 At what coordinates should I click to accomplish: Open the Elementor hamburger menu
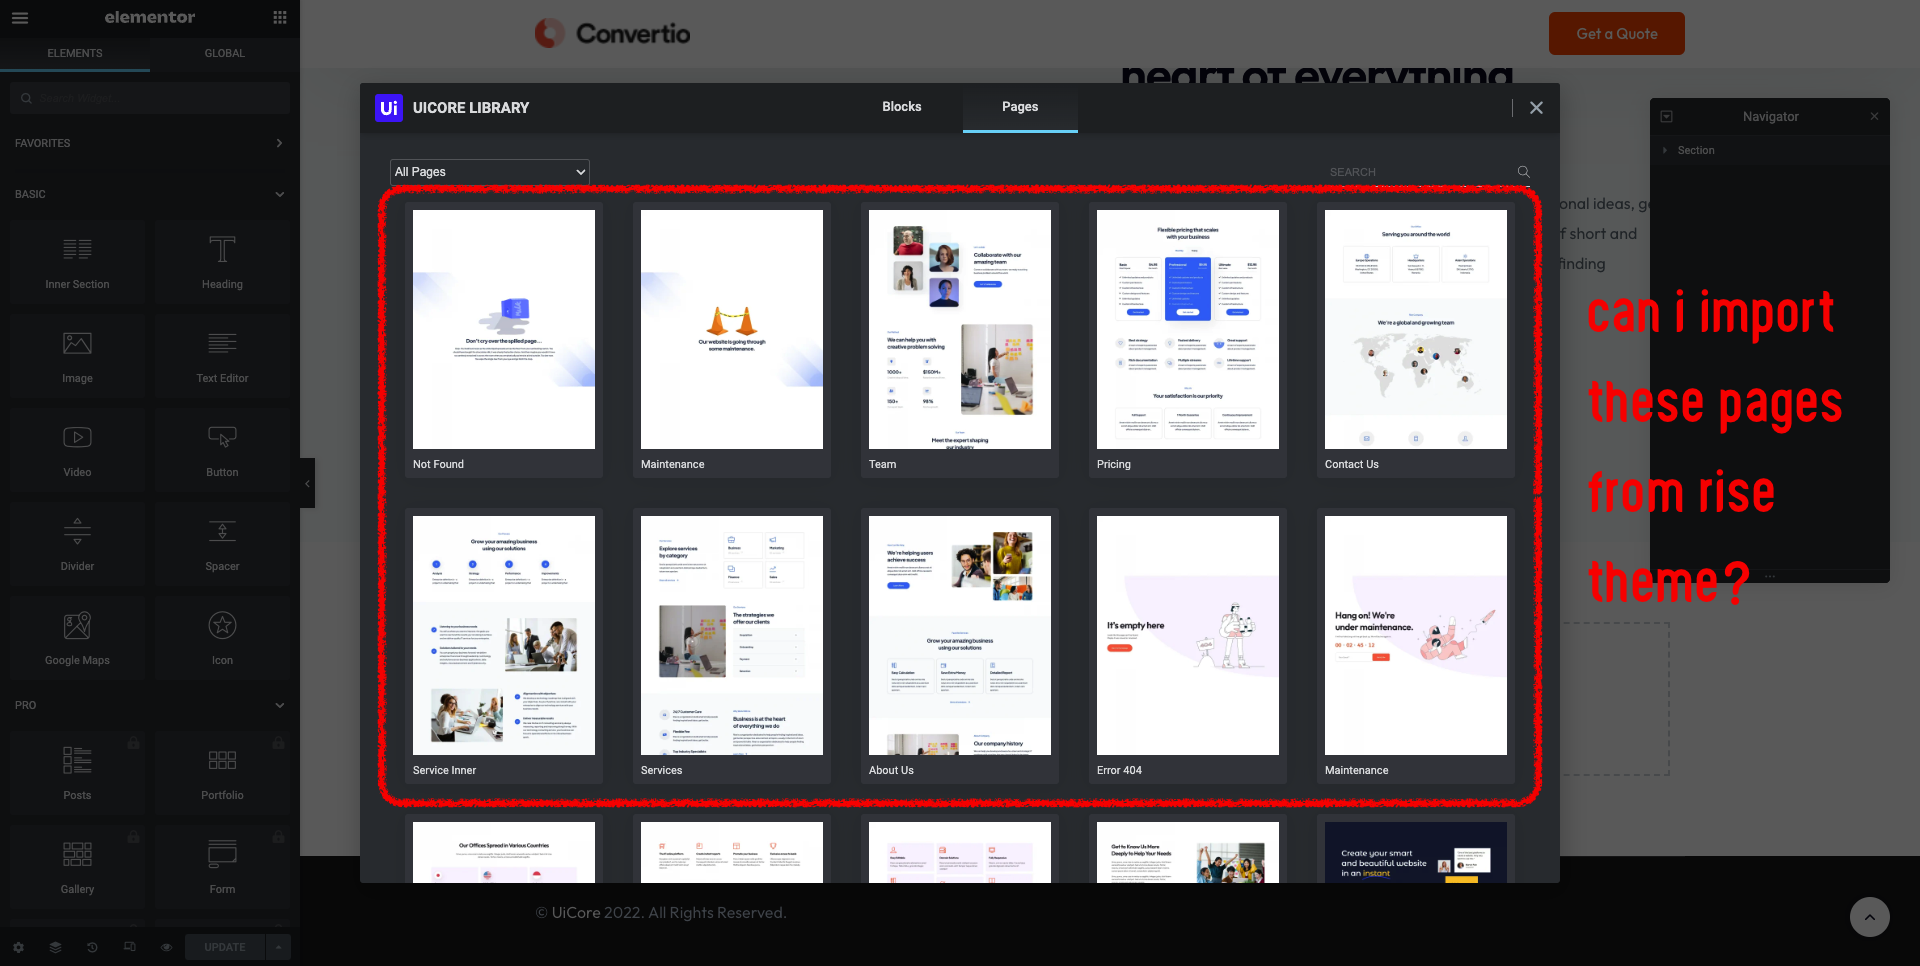(x=20, y=18)
